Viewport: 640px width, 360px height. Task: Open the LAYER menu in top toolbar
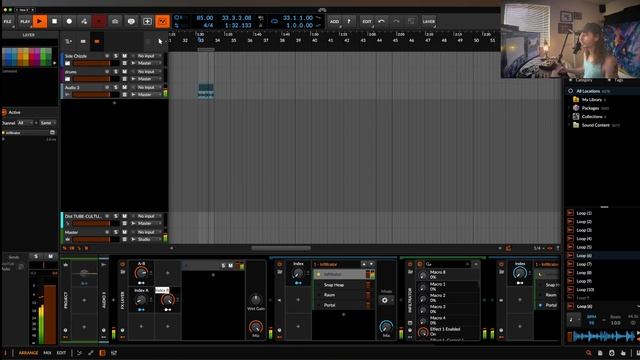coord(429,21)
